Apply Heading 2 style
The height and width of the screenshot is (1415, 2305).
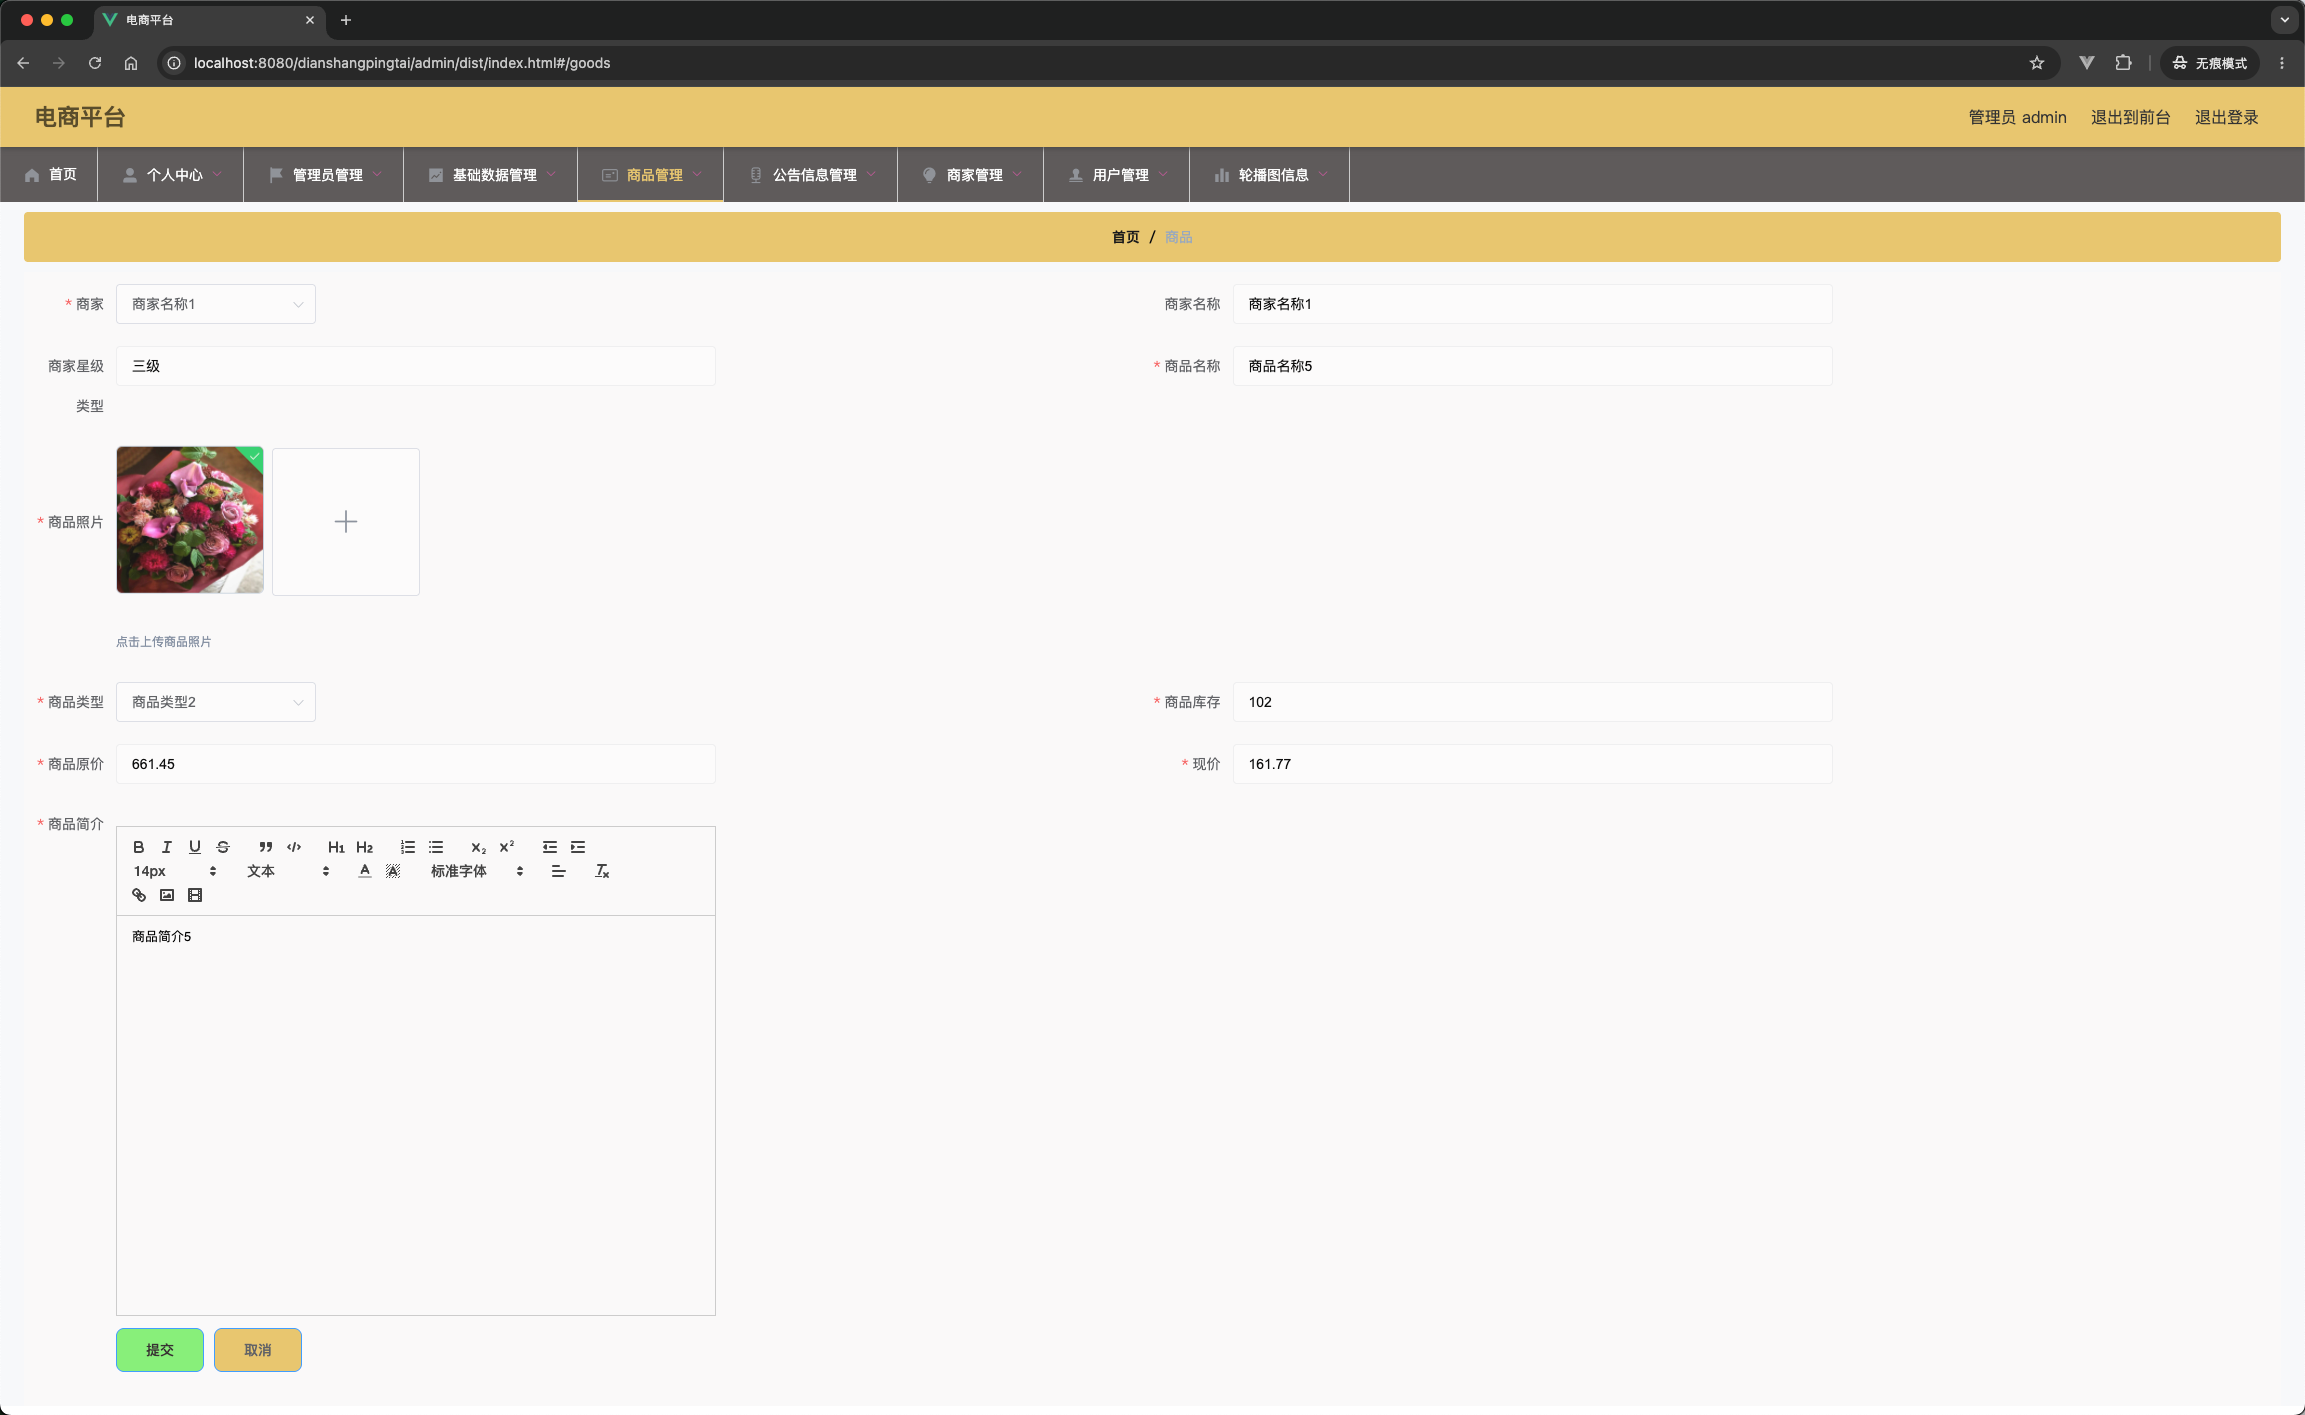(x=364, y=847)
